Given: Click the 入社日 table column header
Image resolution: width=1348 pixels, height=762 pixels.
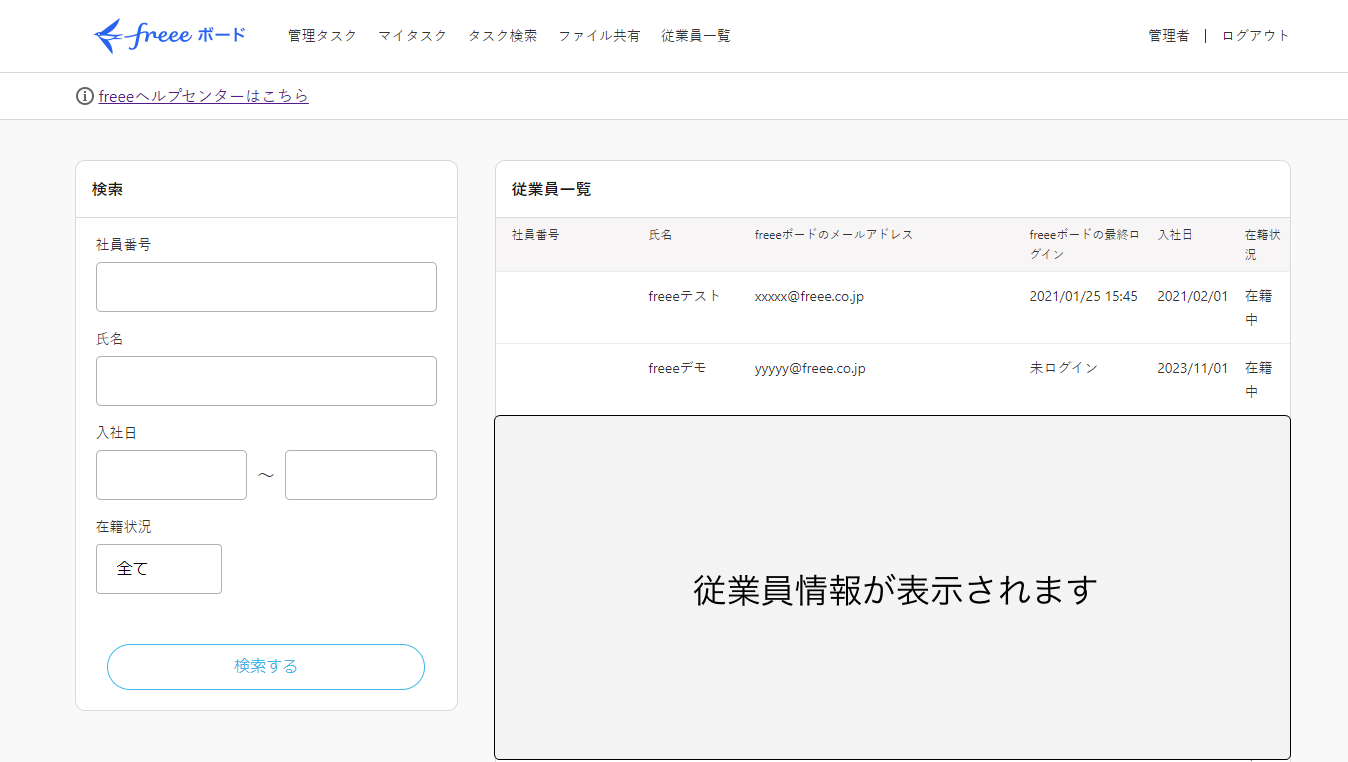Looking at the screenshot, I should click(x=1175, y=235).
